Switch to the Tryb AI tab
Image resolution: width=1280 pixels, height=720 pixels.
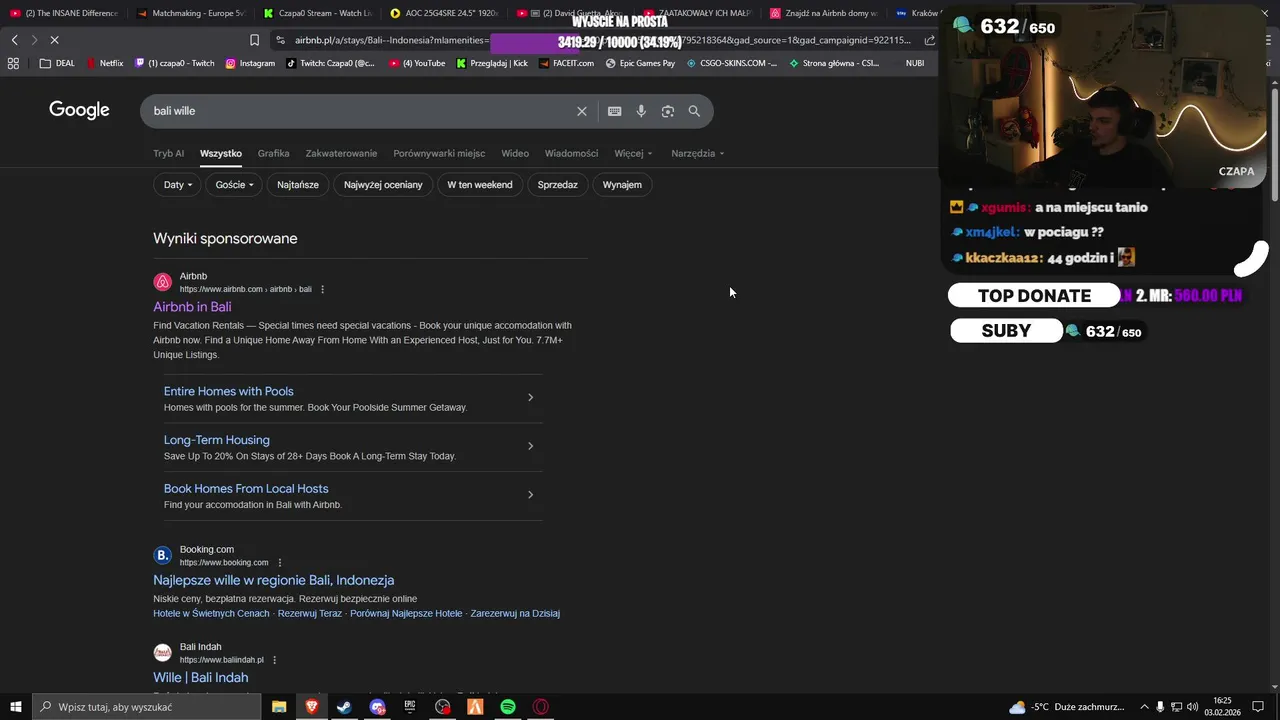[168, 153]
